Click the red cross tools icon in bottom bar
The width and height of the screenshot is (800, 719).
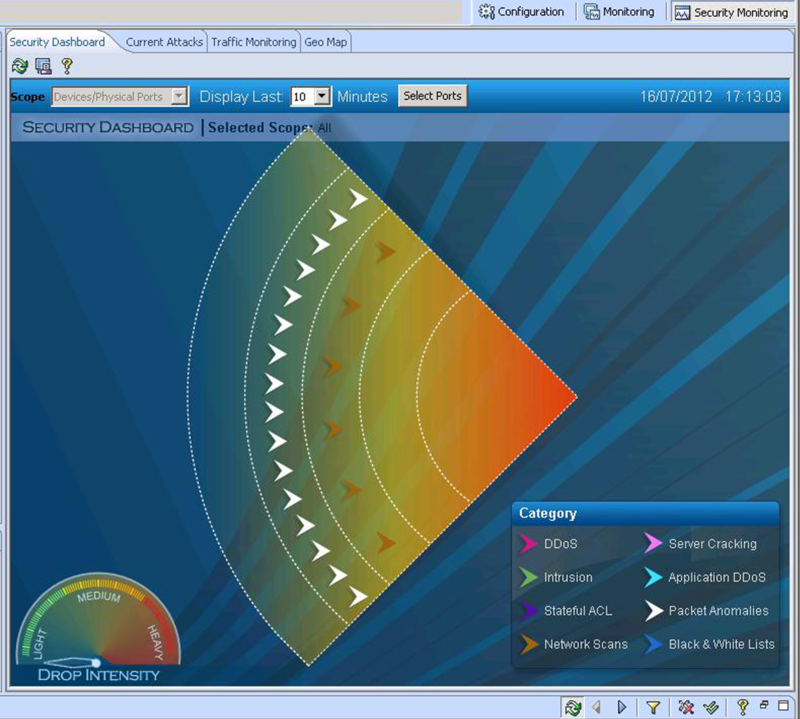686,707
